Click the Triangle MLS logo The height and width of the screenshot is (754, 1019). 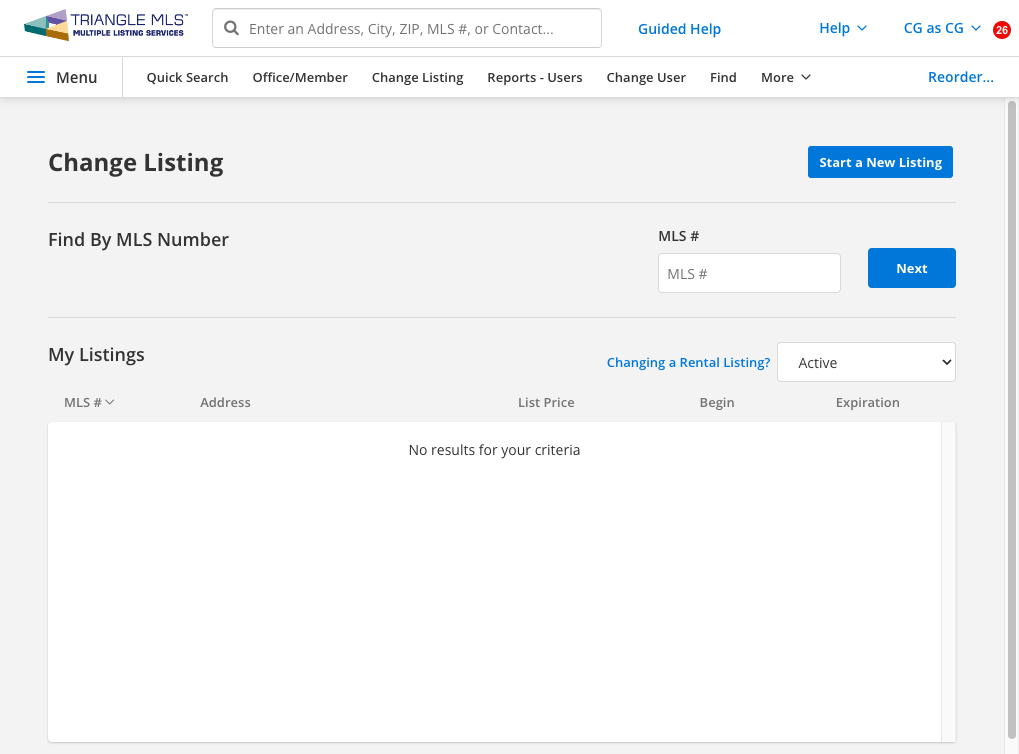tap(106, 25)
